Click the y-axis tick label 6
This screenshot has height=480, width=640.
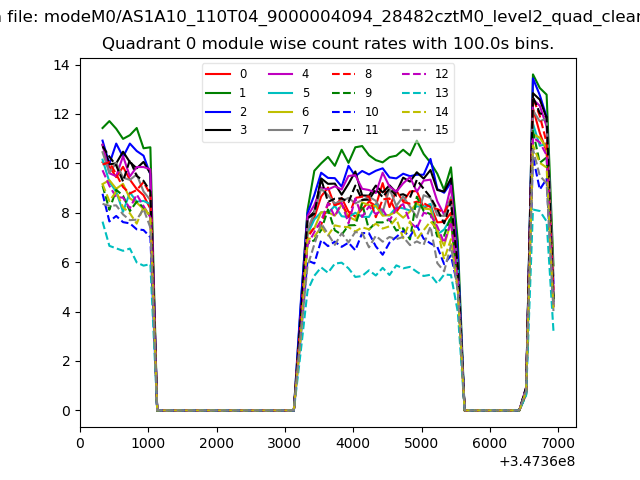65,262
